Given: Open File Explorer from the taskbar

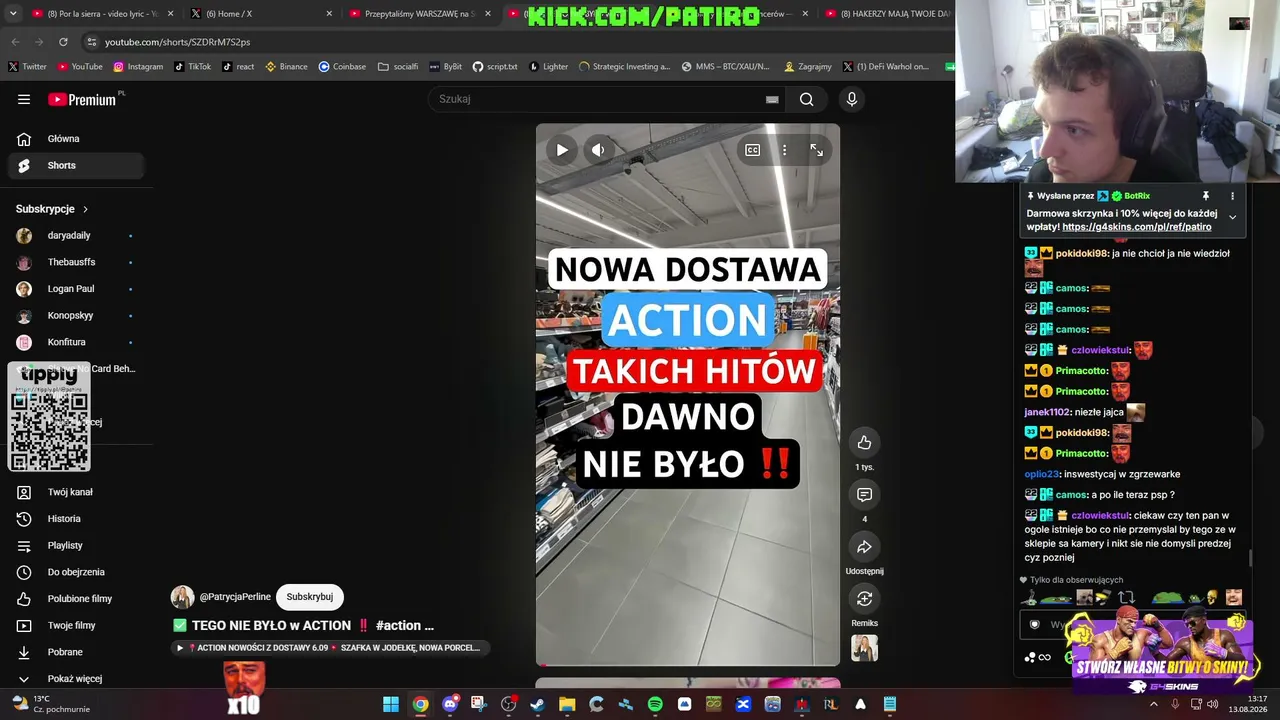Looking at the screenshot, I should point(567,704).
